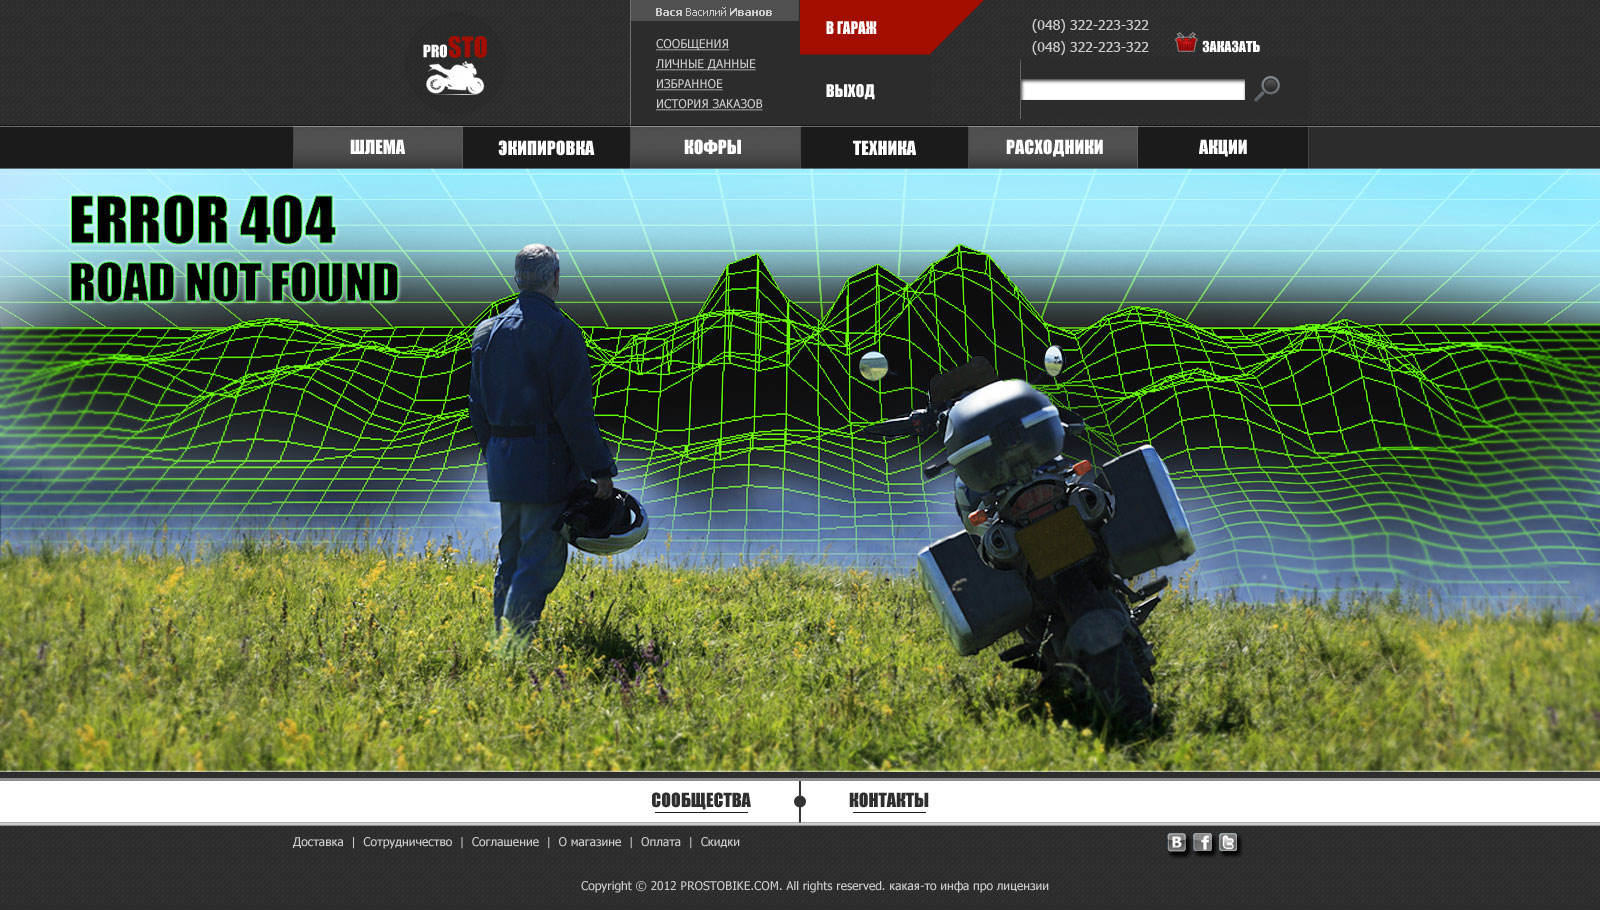
Task: Click the Copyright 2012 PROSTOBIKE.COM text
Action: (815, 886)
